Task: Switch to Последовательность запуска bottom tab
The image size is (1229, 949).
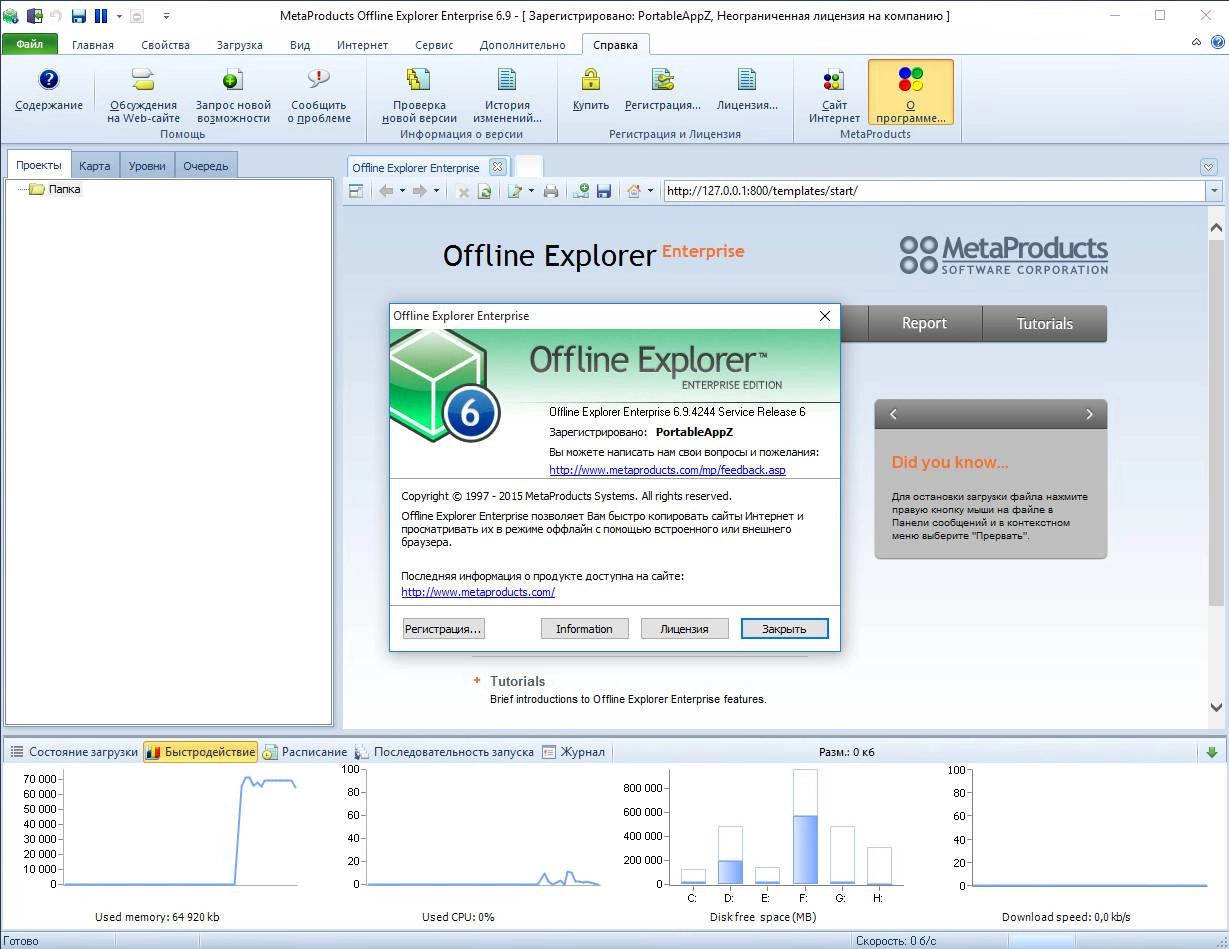Action: coord(445,752)
